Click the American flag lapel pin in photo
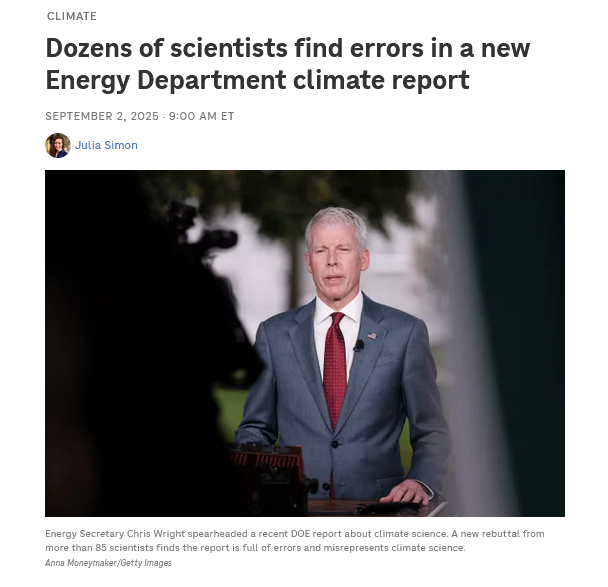 tap(371, 336)
